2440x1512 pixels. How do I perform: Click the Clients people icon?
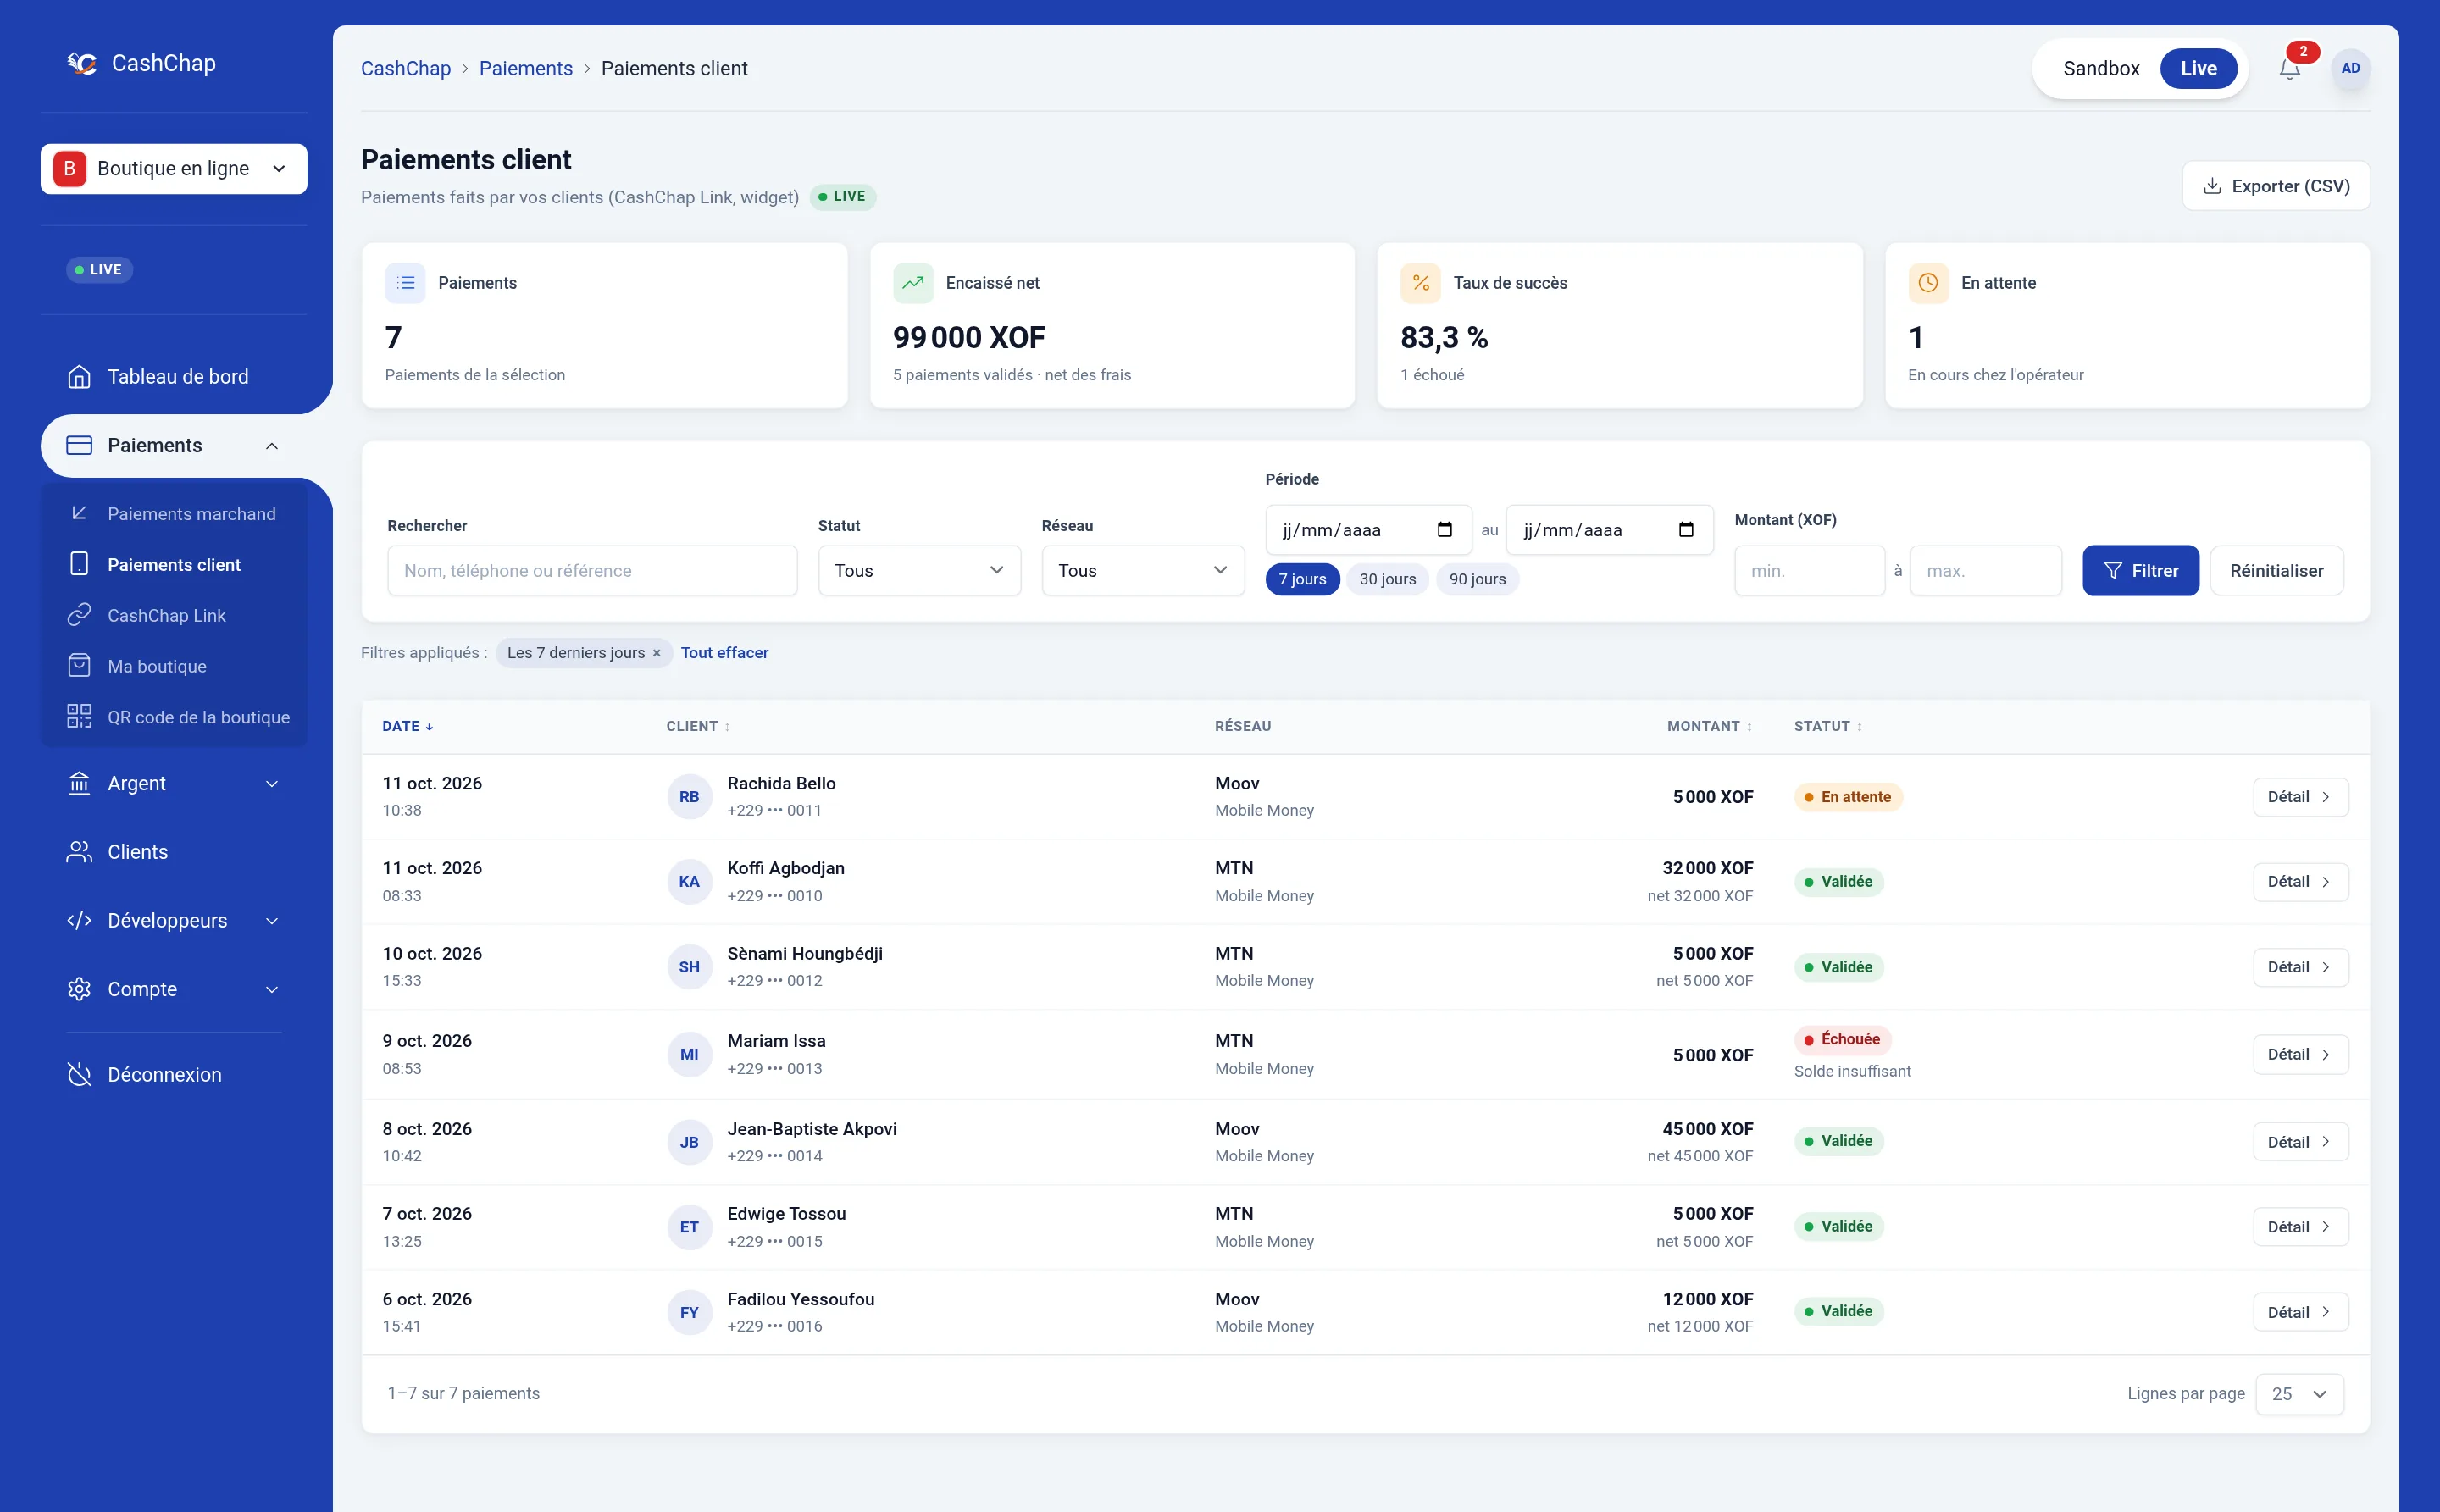pos(79,852)
